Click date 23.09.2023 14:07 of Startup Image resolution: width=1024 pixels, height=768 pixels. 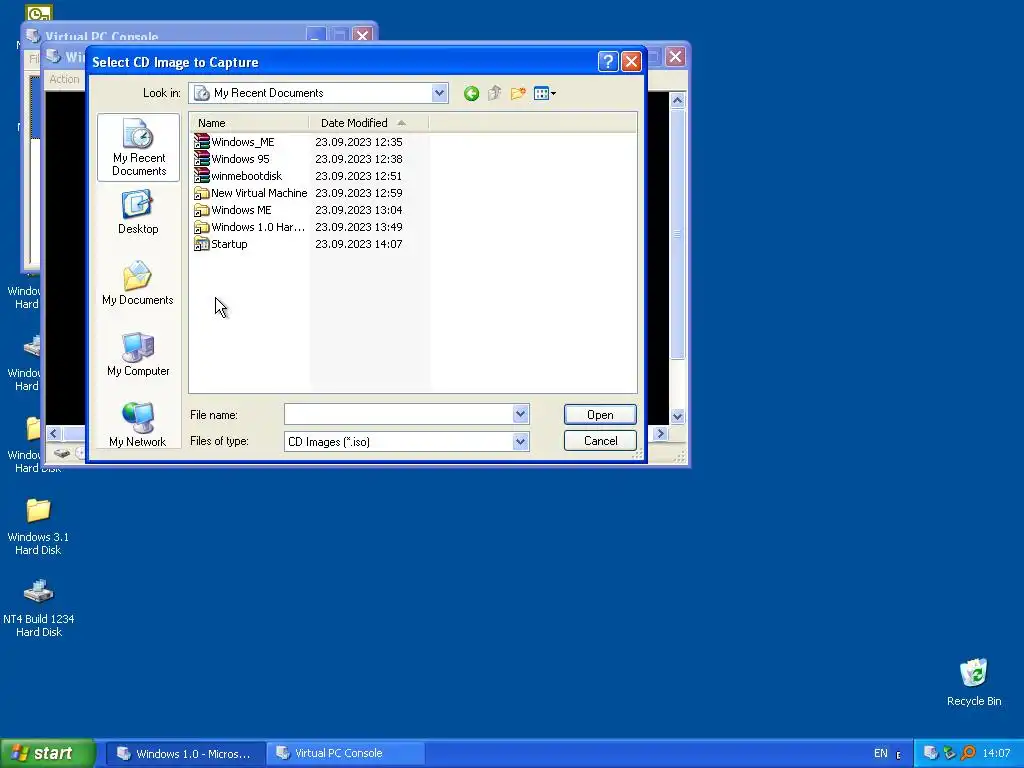359,244
